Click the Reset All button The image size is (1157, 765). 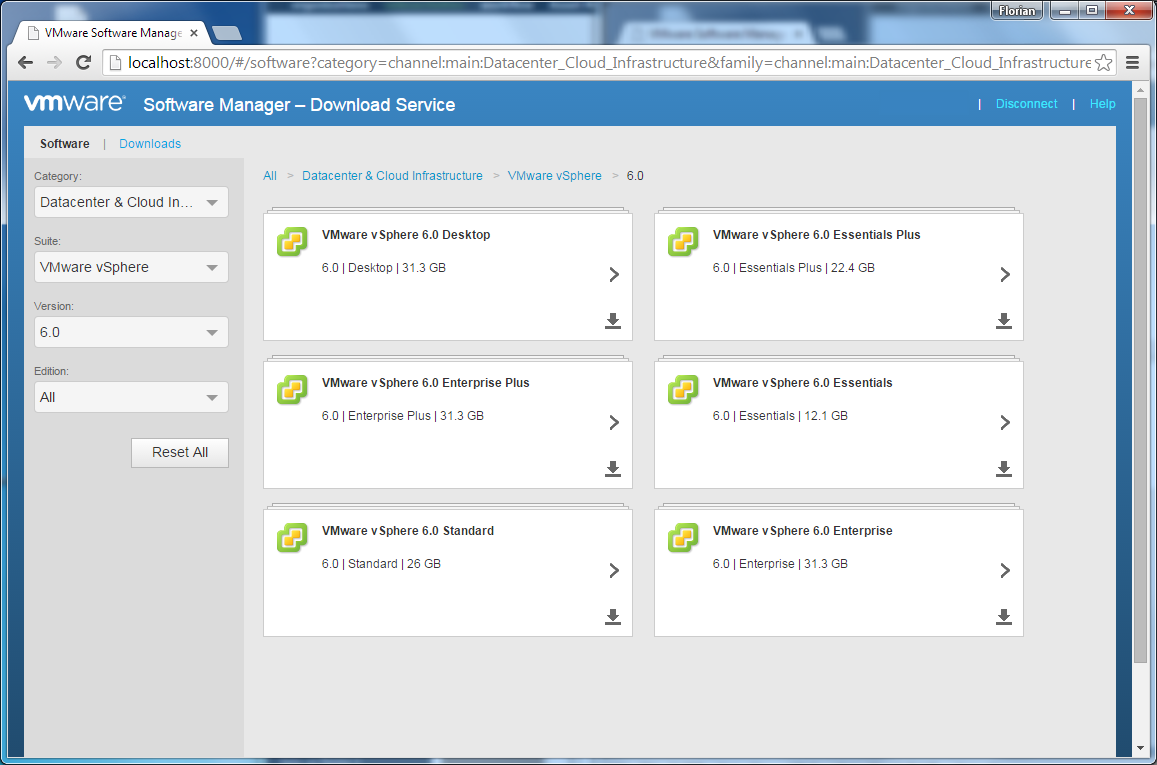[x=180, y=452]
